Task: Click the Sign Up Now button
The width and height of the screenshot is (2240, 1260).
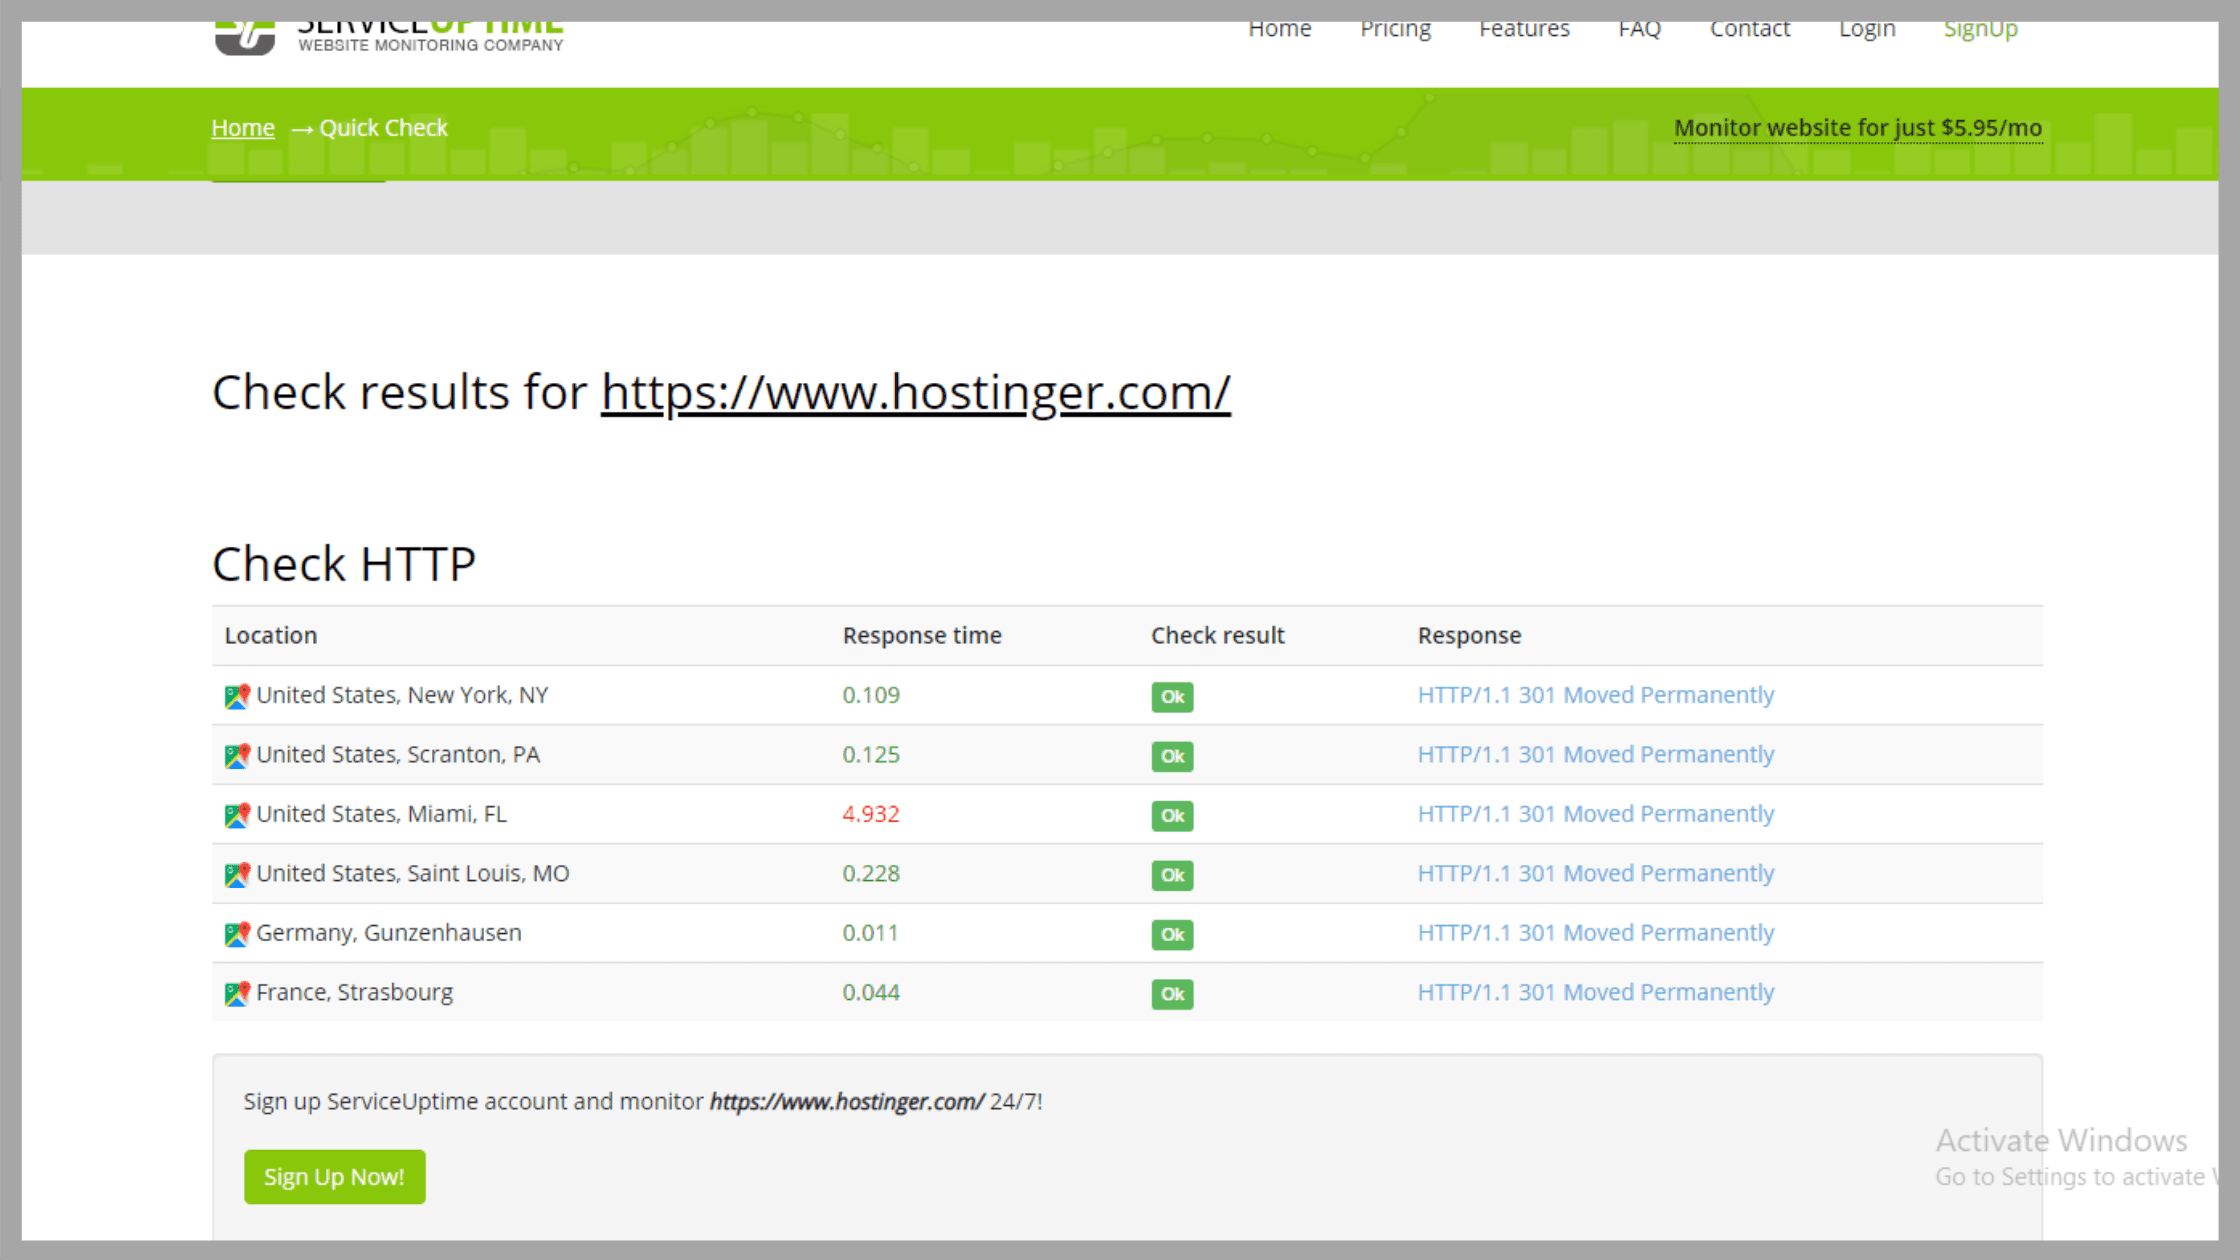Action: (335, 1177)
